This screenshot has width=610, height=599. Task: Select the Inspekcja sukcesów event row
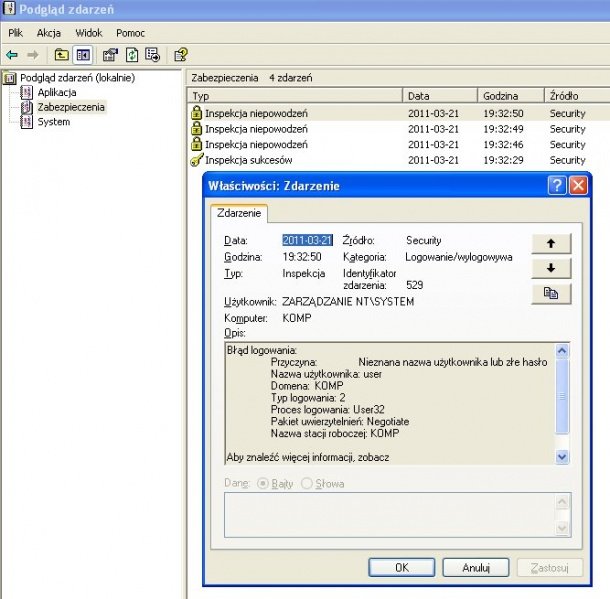[x=248, y=160]
